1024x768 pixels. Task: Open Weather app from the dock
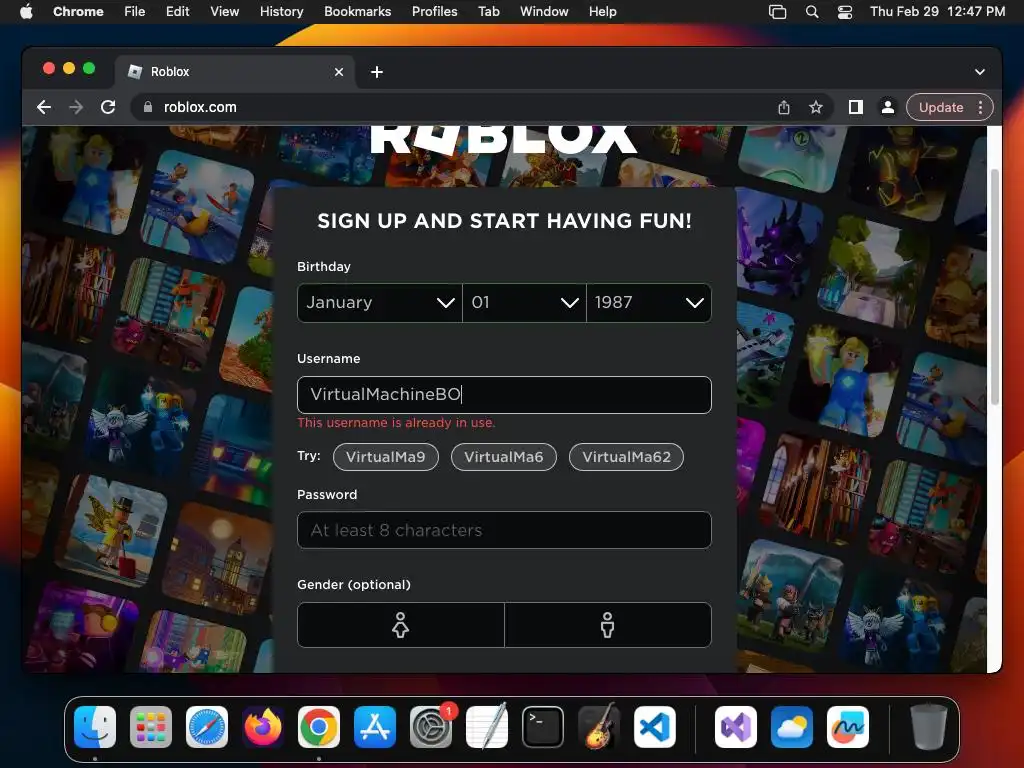pyautogui.click(x=792, y=727)
